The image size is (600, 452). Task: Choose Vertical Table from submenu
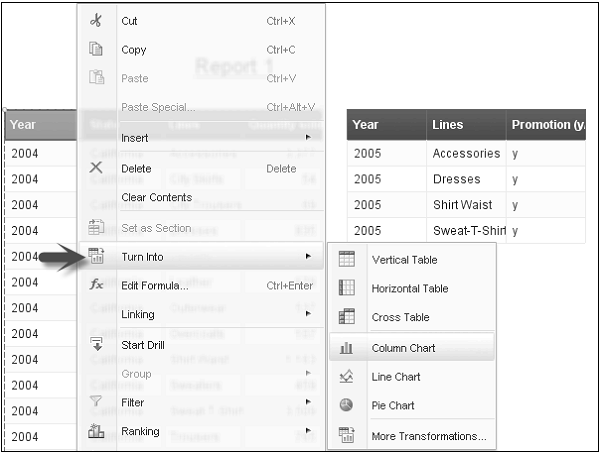tap(404, 260)
